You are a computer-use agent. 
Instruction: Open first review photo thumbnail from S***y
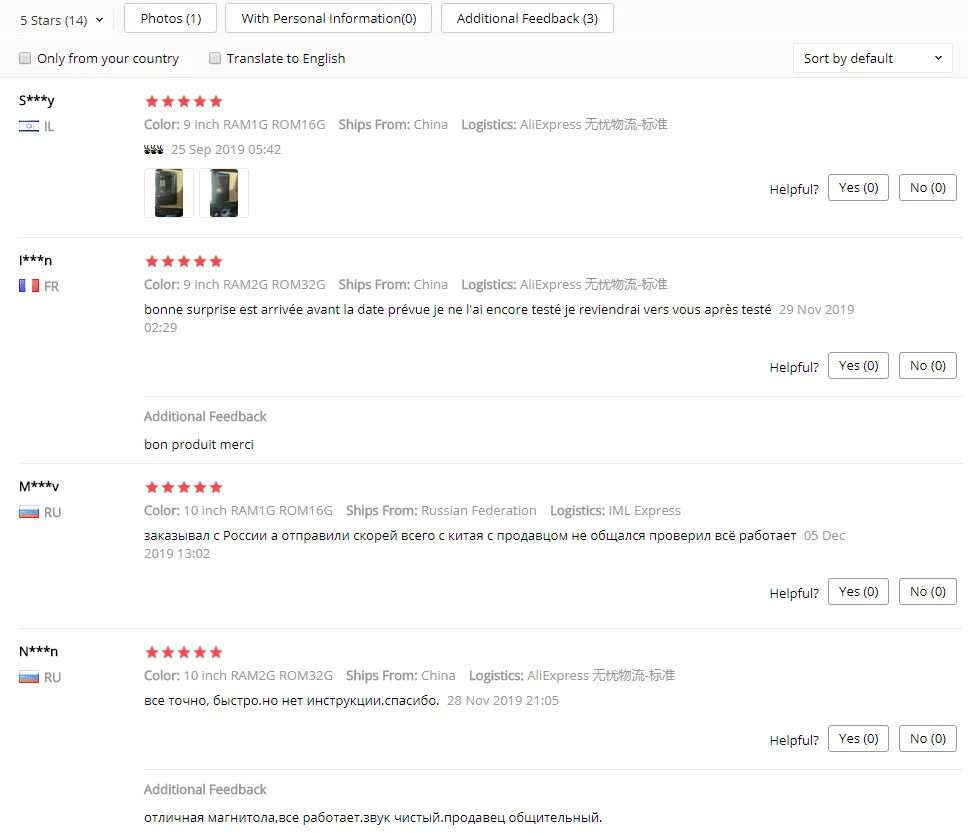[x=169, y=193]
